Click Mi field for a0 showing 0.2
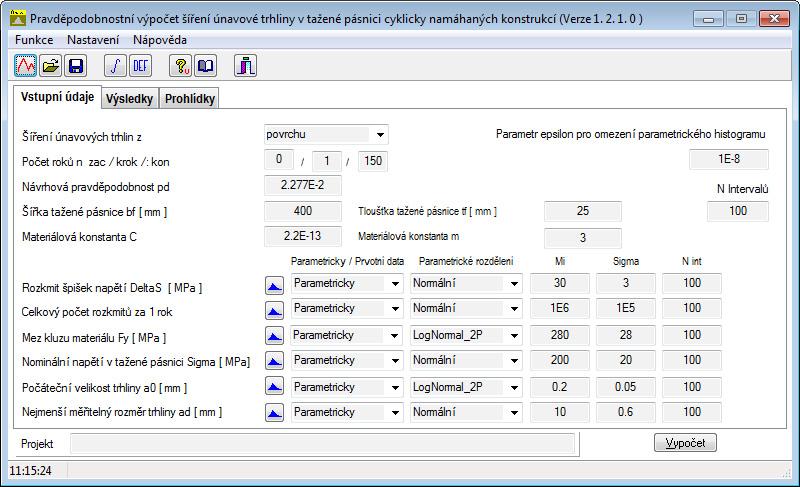800x487 pixels. pos(560,387)
